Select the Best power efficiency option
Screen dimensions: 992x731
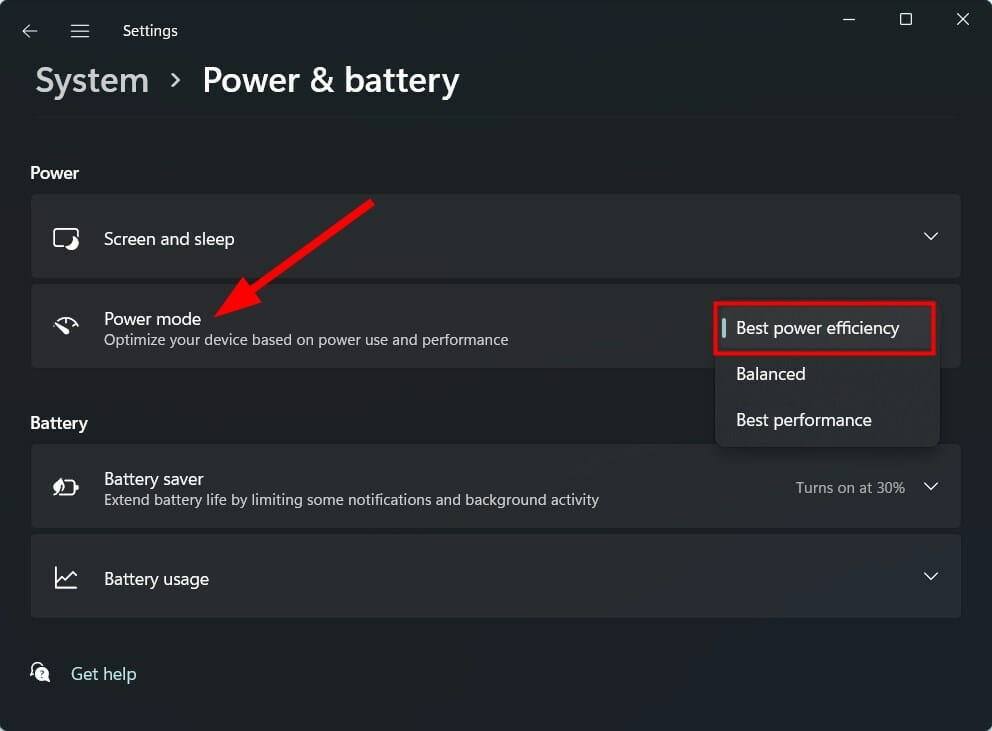[817, 327]
